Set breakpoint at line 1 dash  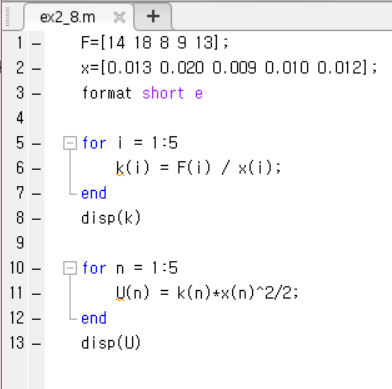(x=37, y=44)
